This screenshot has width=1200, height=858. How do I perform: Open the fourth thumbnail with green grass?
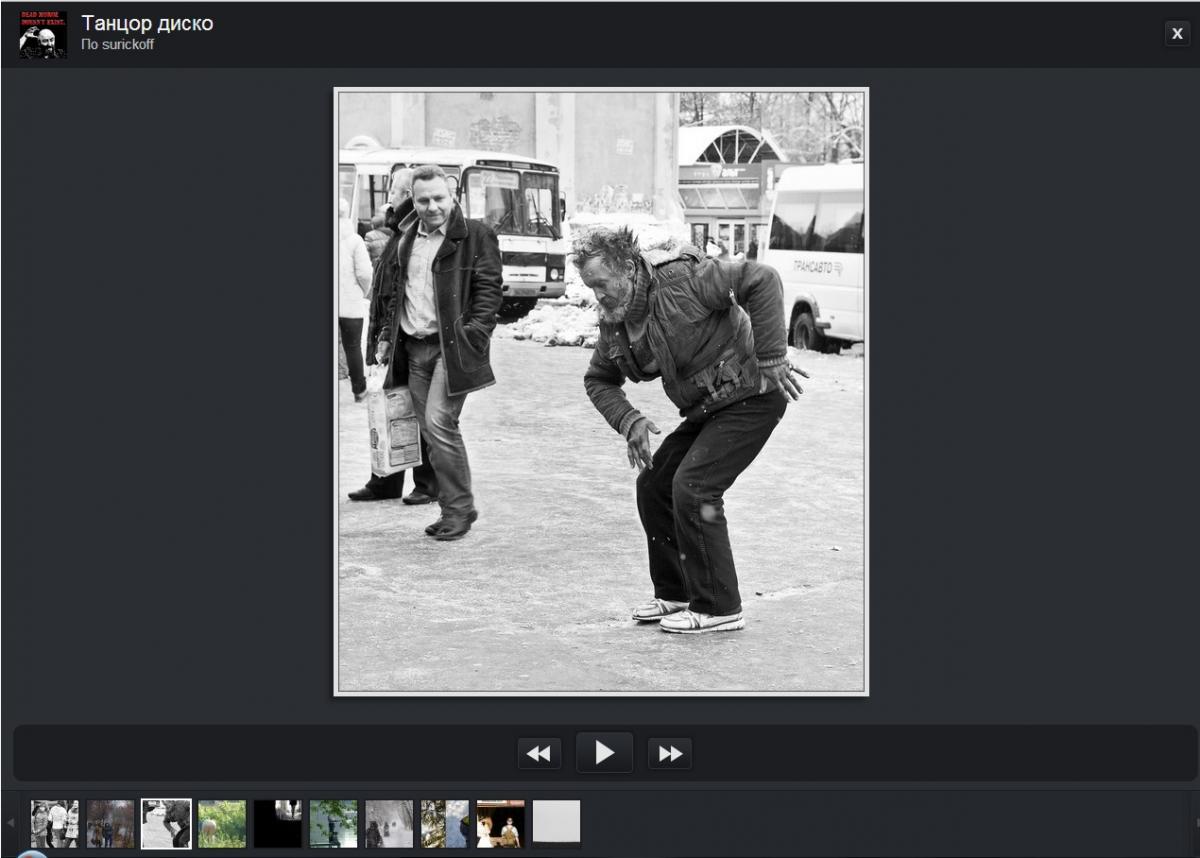pos(222,824)
